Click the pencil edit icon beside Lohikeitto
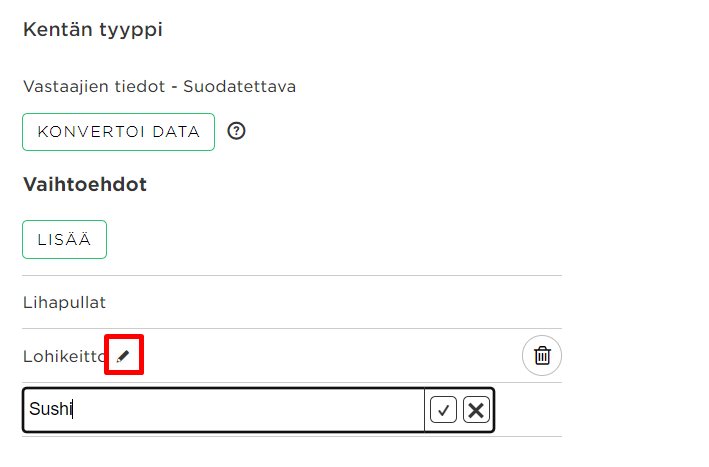 (x=123, y=356)
